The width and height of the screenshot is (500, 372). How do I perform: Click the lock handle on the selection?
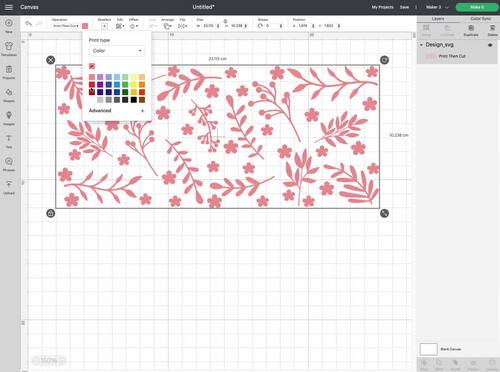[x=51, y=213]
